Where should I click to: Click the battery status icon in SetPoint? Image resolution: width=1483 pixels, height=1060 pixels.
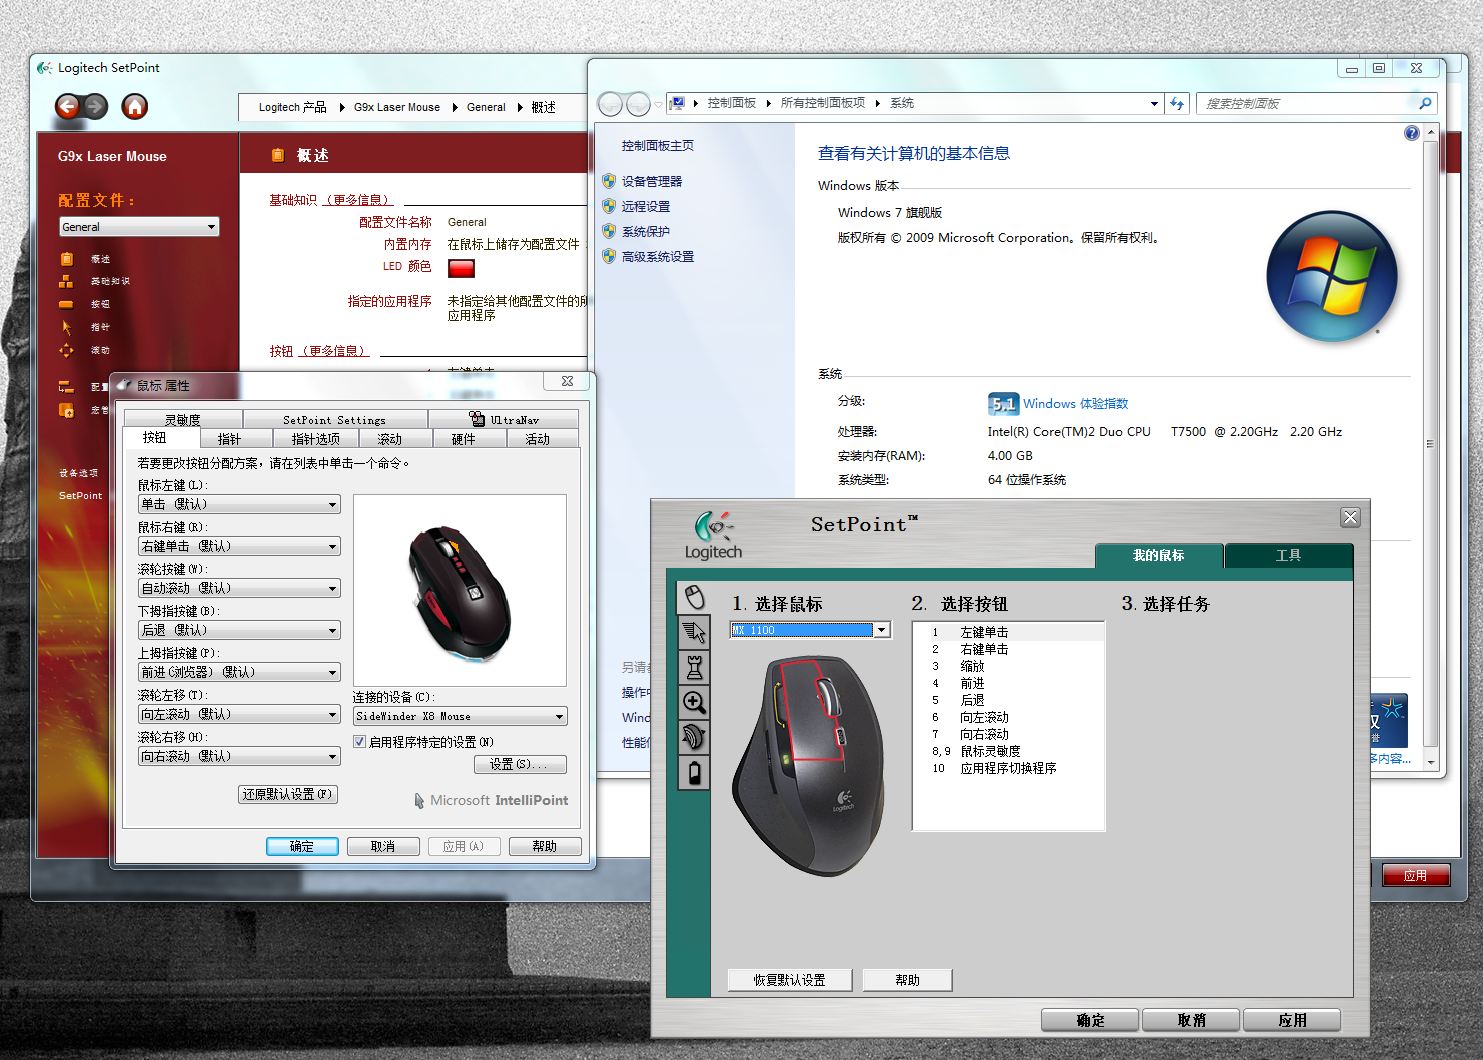pos(694,772)
